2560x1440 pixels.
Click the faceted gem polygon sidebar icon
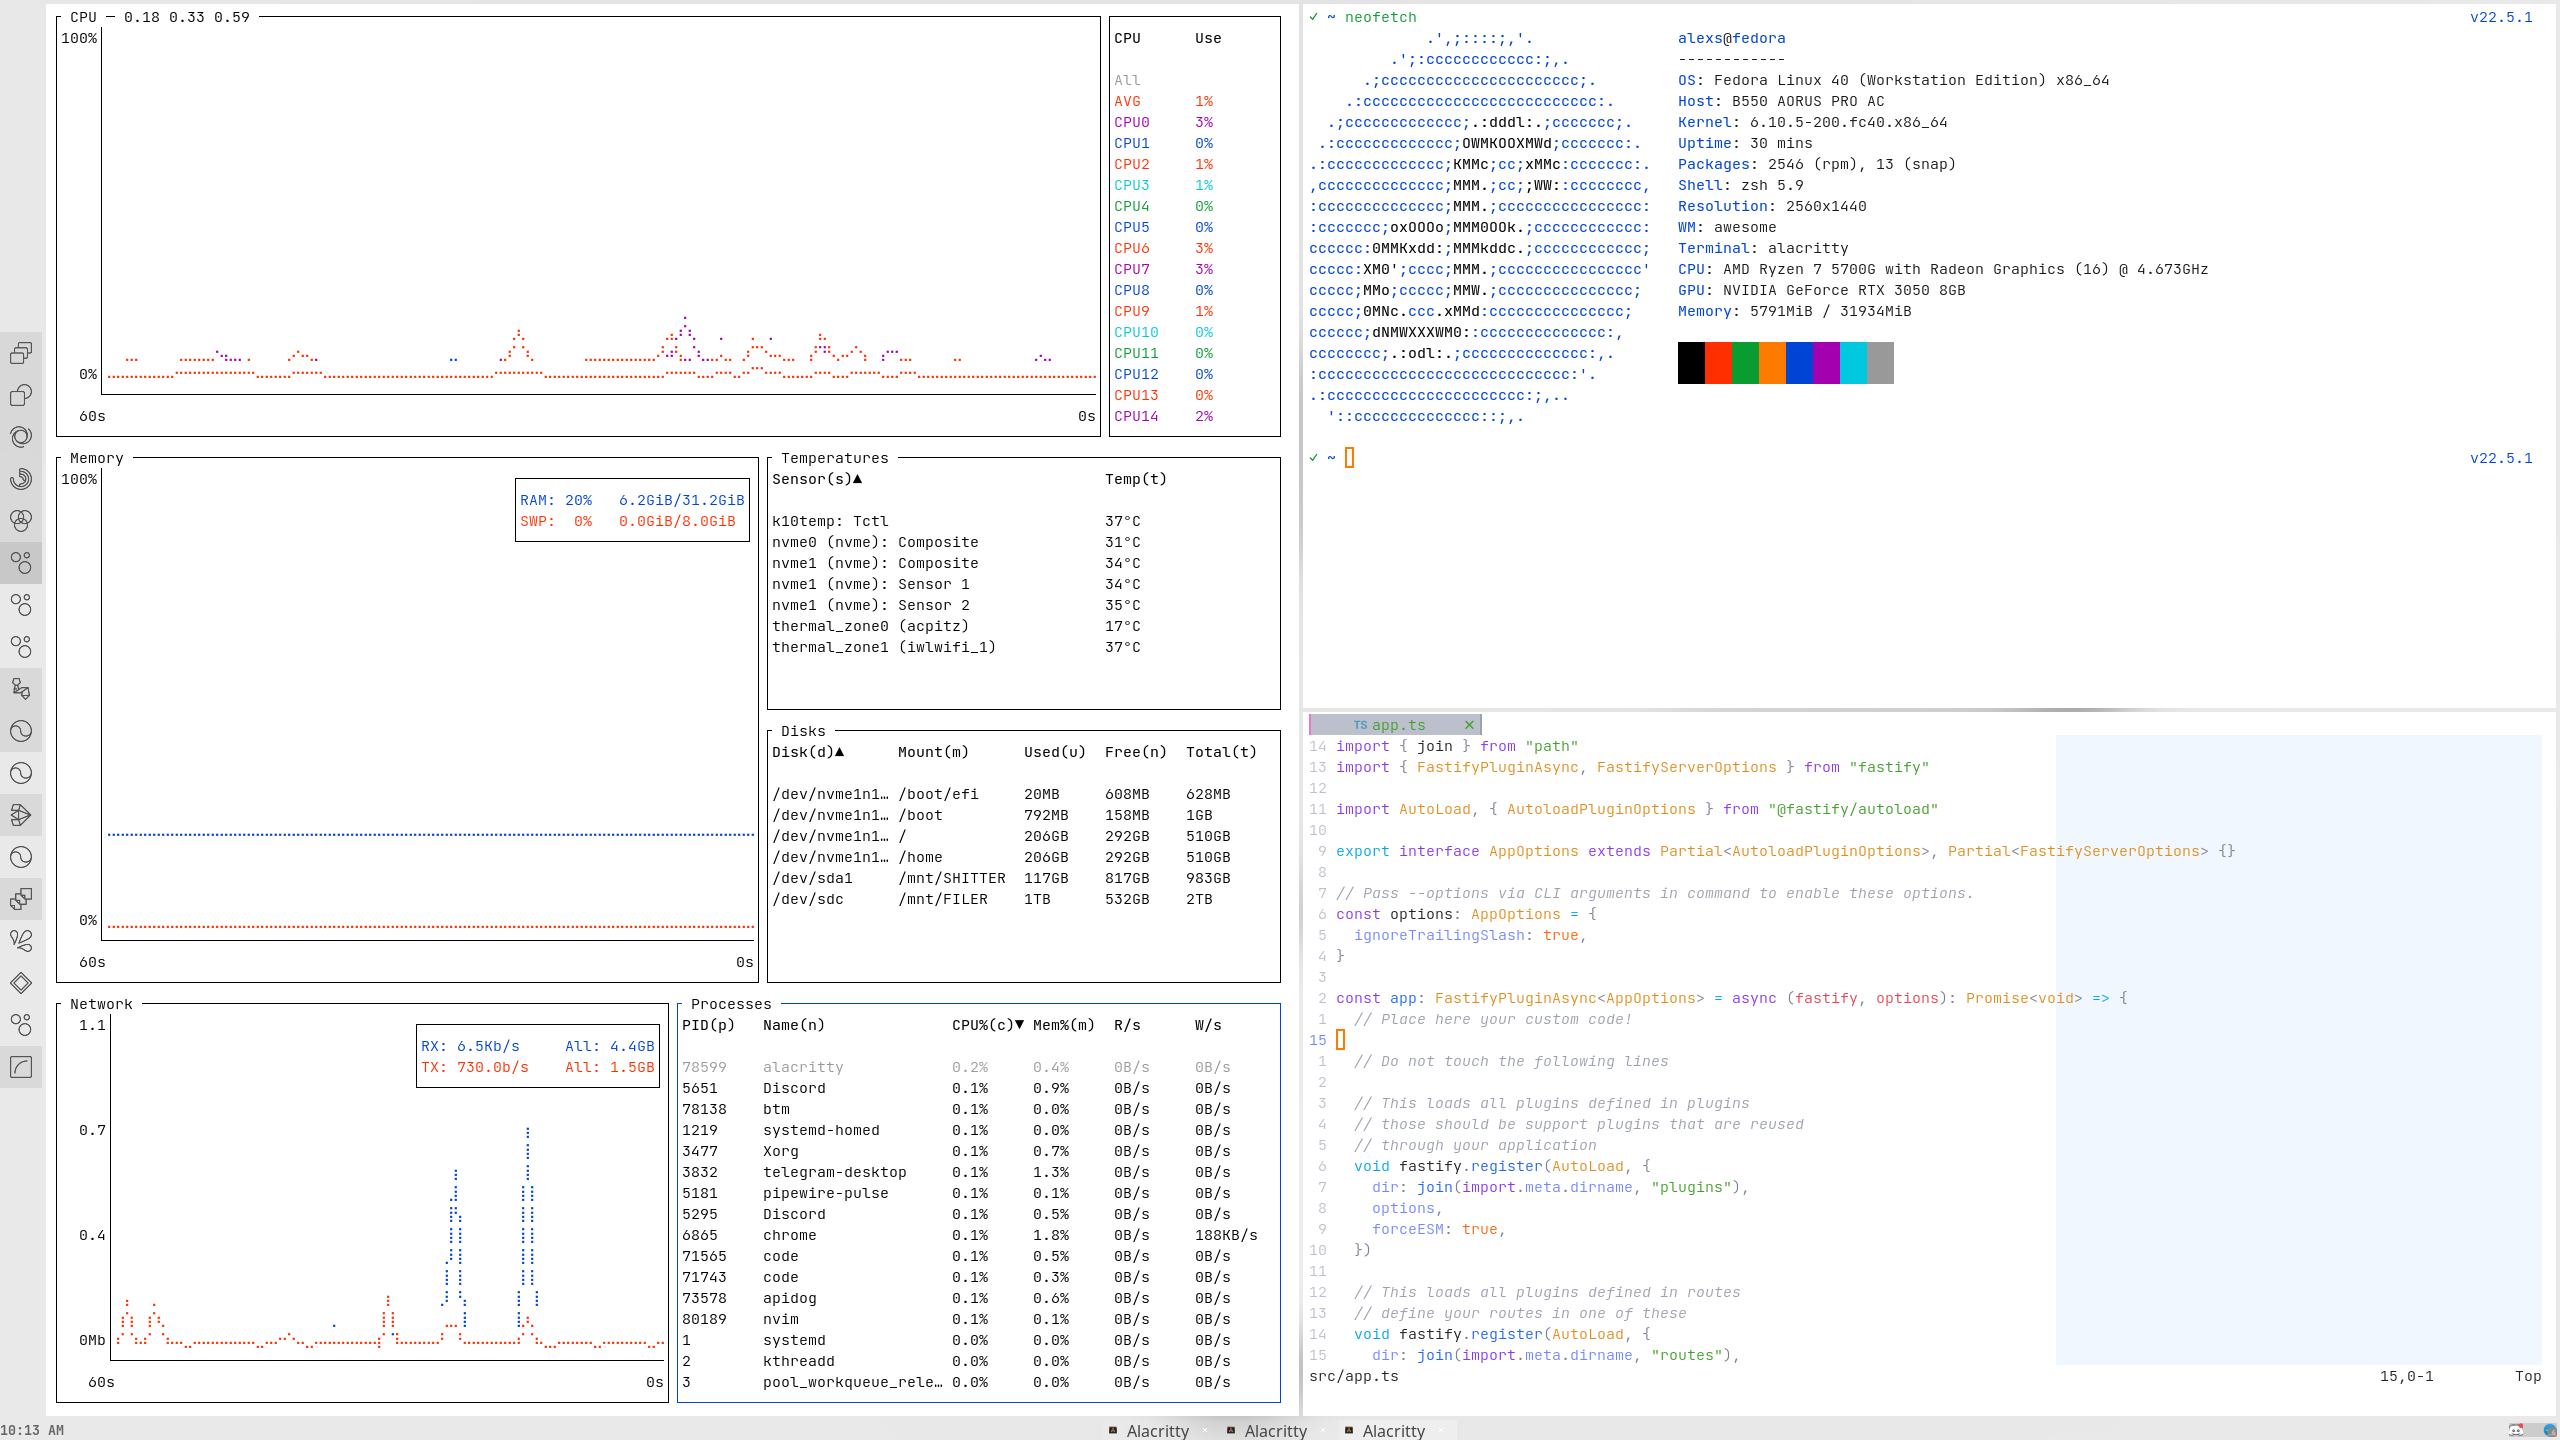click(x=21, y=815)
